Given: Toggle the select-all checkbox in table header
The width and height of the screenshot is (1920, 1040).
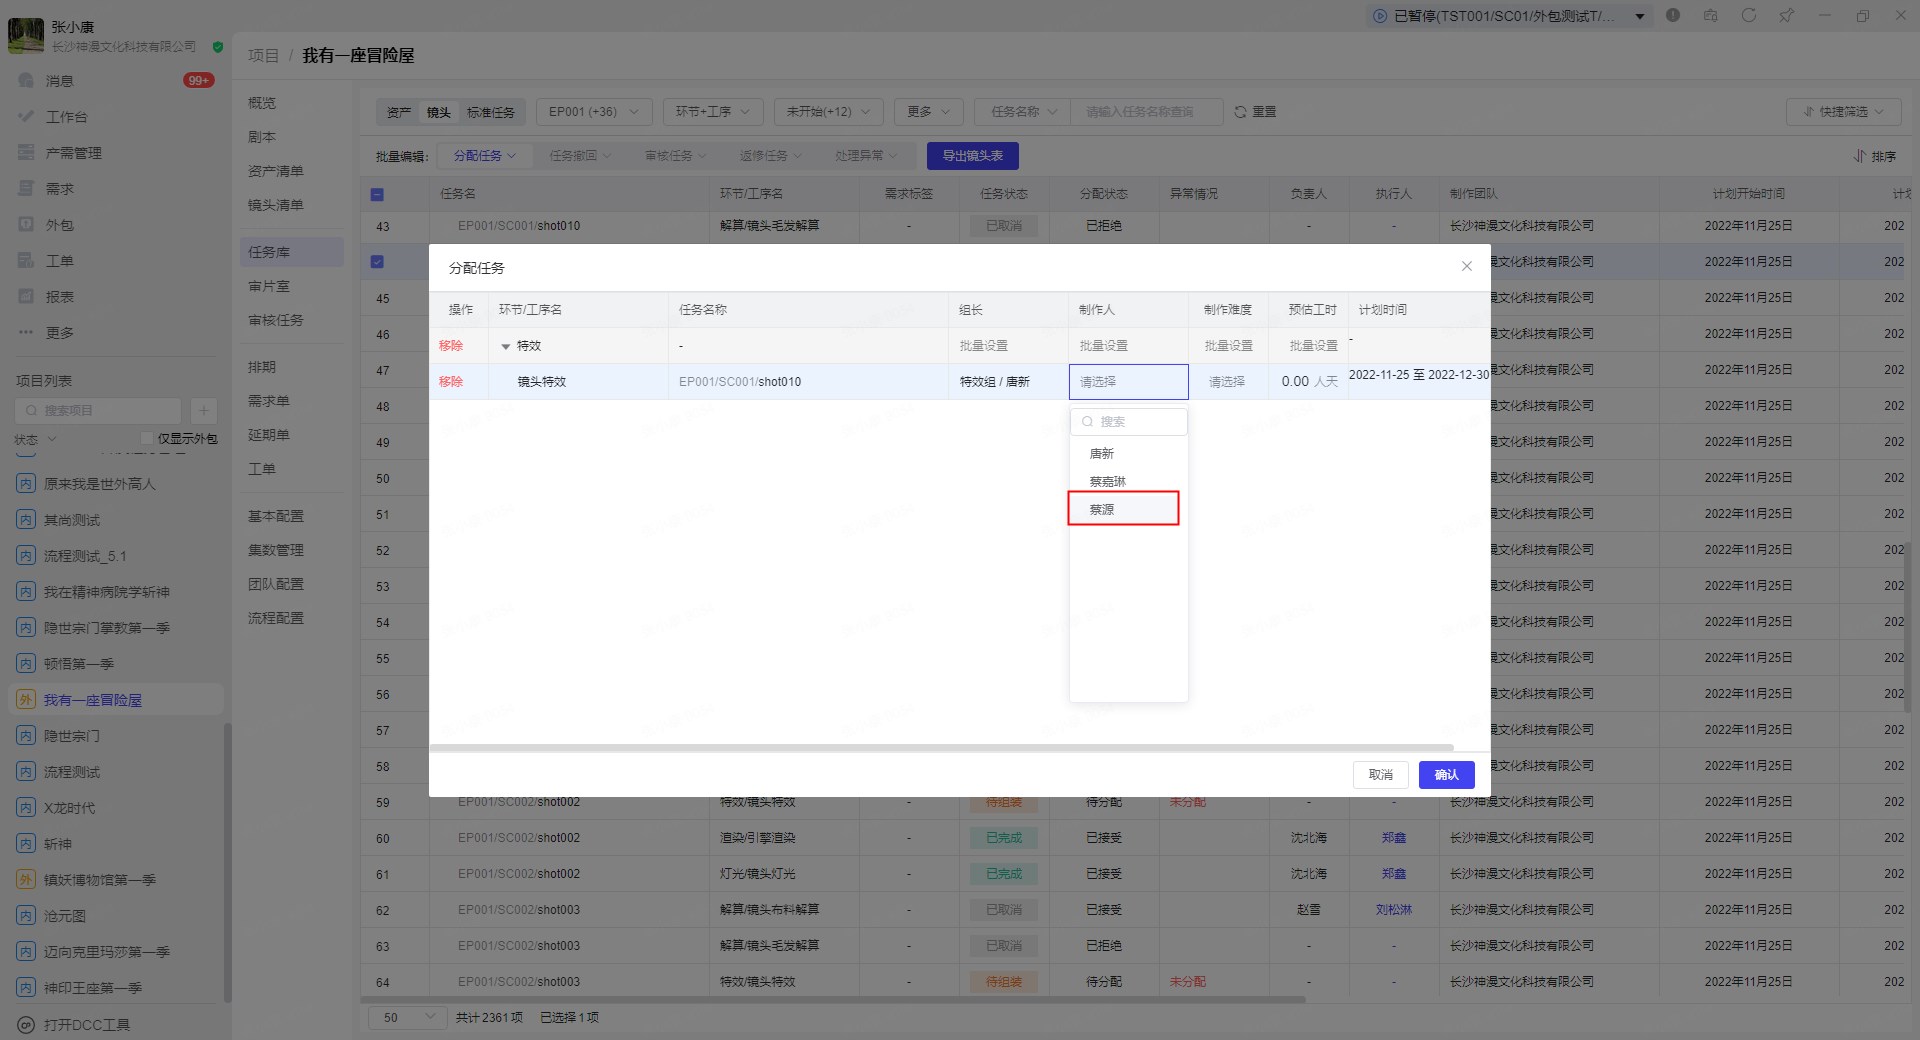Looking at the screenshot, I should [x=377, y=194].
